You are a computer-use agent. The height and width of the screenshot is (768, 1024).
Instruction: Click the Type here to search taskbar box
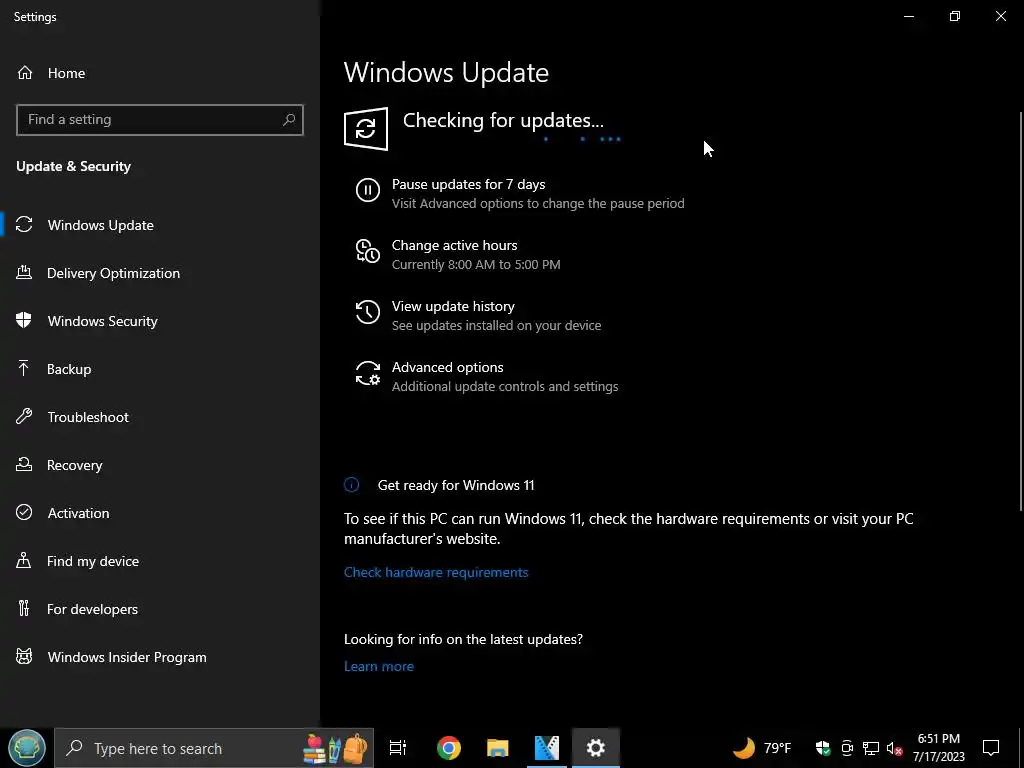pyautogui.click(x=214, y=748)
